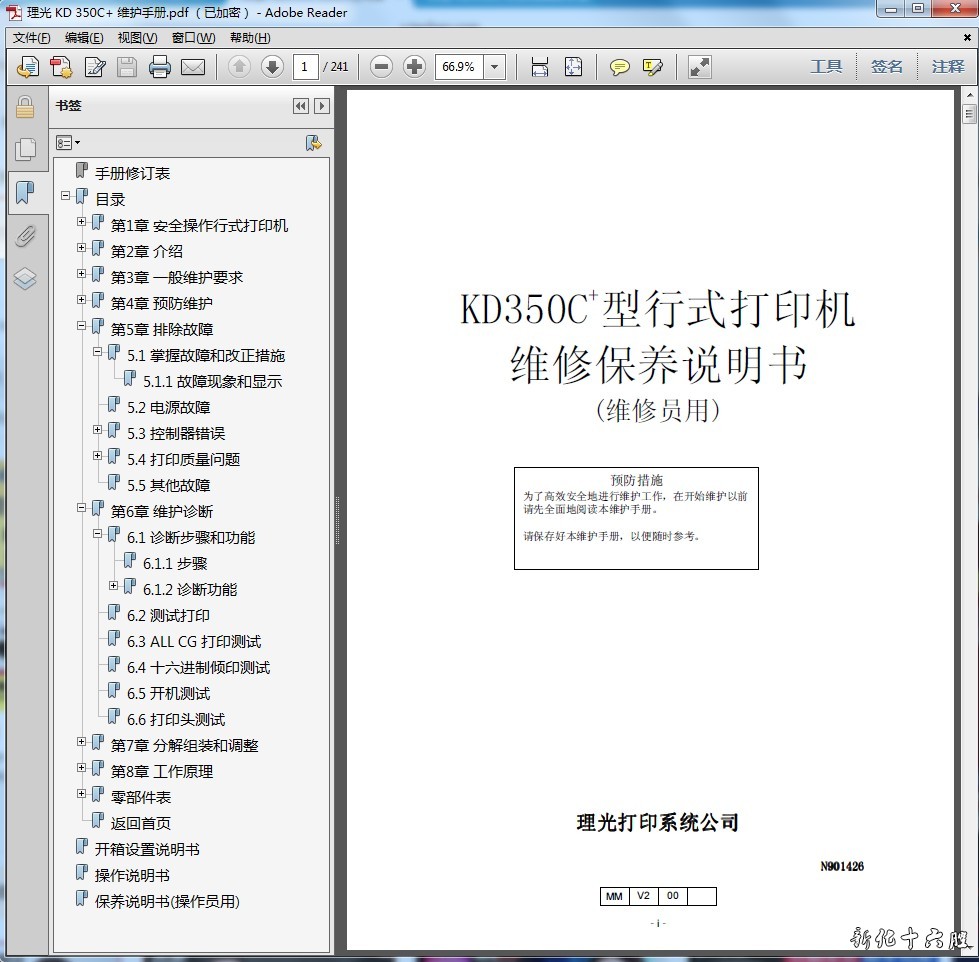The image size is (979, 962).
Task: Add a sticky note comment
Action: (620, 67)
